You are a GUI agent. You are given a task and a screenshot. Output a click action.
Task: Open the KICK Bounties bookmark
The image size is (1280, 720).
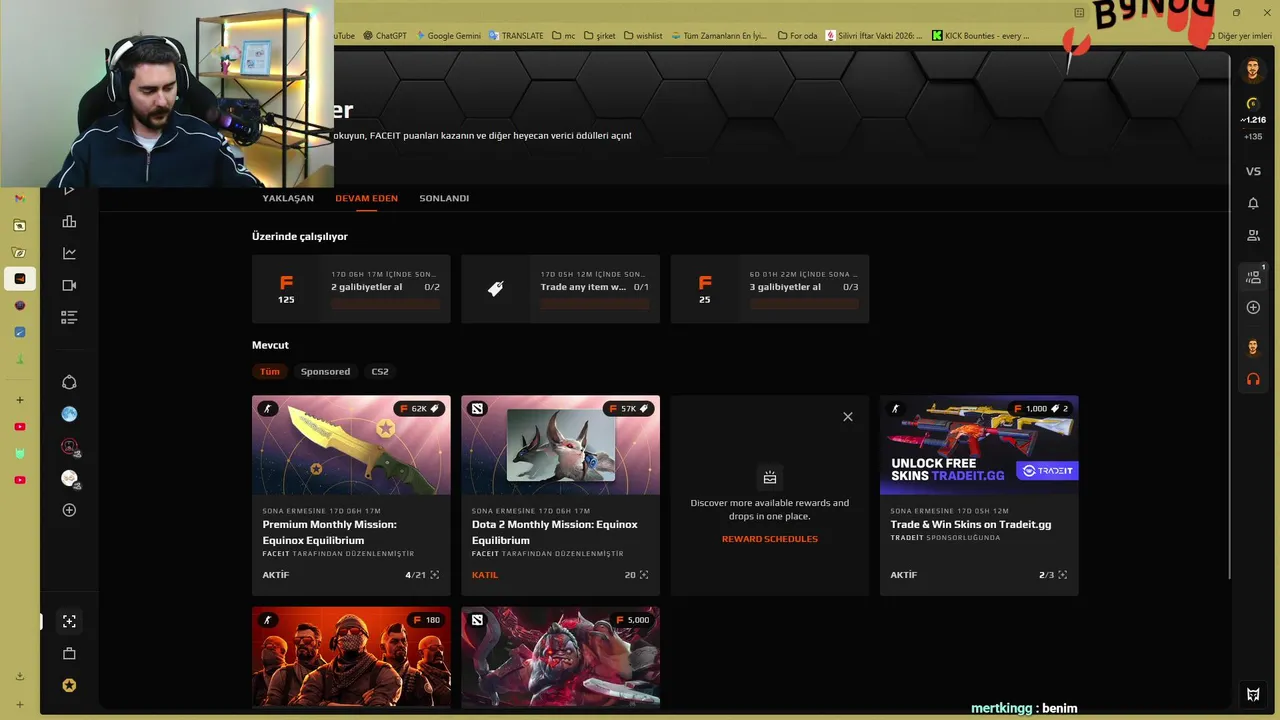(x=981, y=35)
